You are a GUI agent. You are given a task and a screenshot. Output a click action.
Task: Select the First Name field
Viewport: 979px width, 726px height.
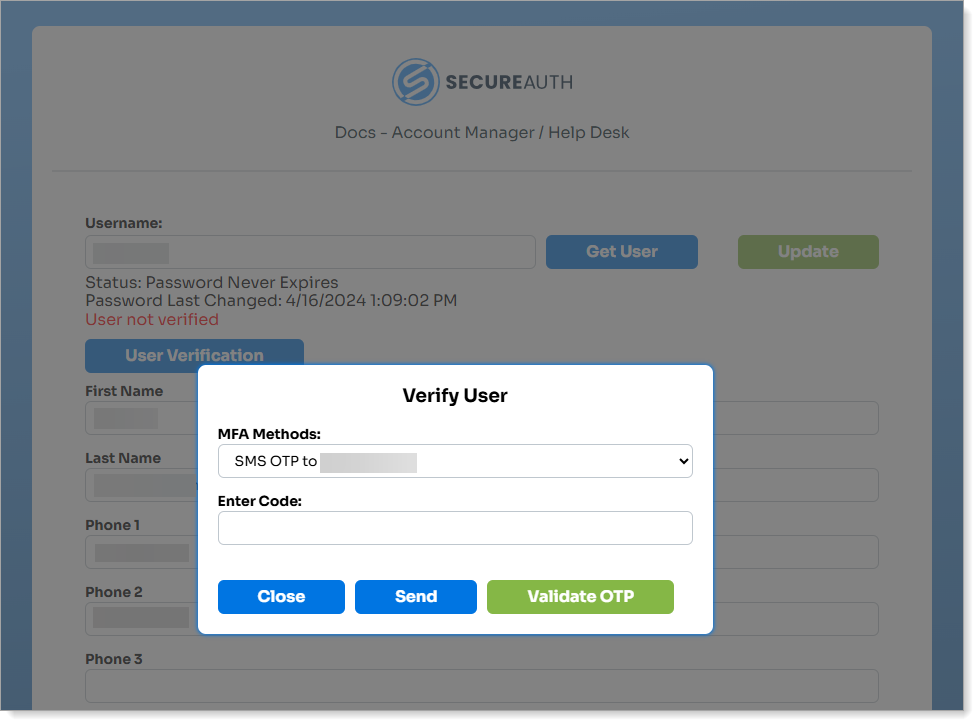pyautogui.click(x=140, y=418)
